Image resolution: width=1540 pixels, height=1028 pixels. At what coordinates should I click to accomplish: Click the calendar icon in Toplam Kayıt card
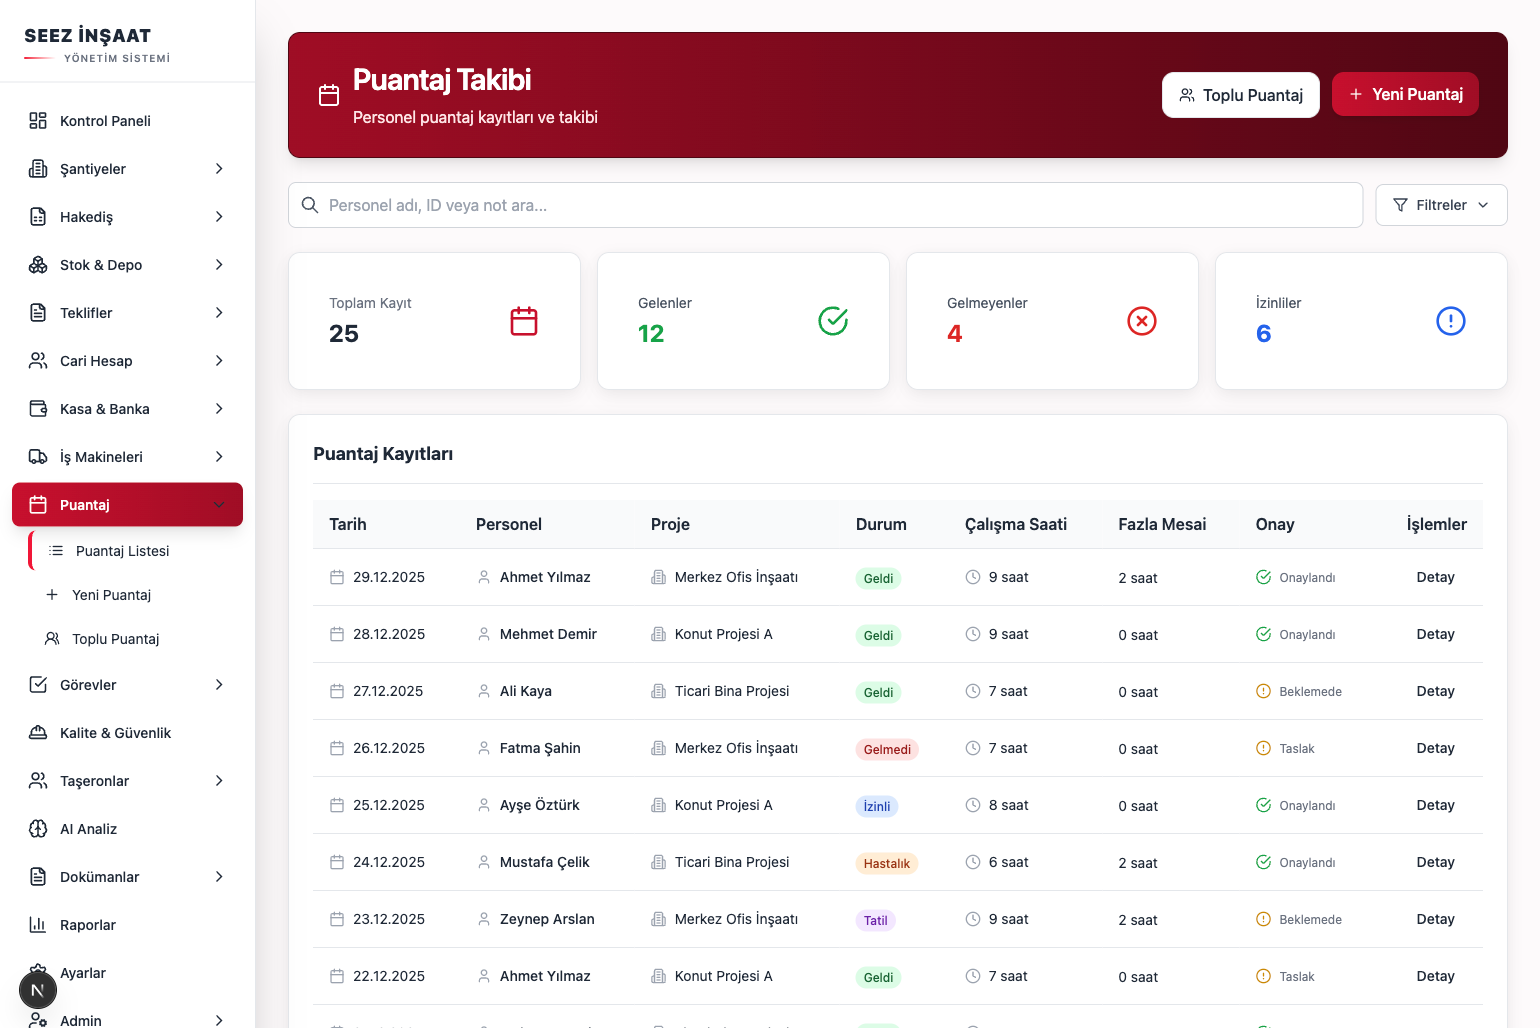524,321
